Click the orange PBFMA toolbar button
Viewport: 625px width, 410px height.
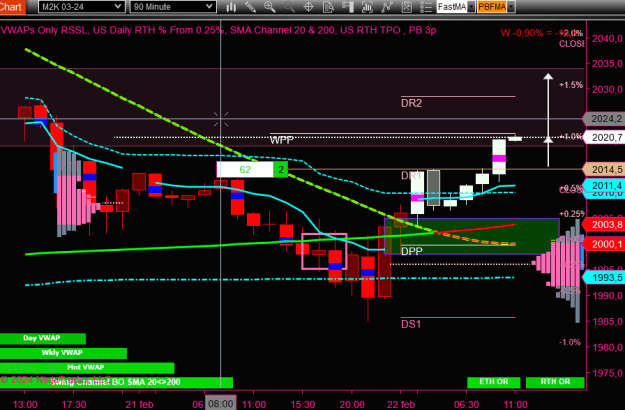[x=492, y=7]
